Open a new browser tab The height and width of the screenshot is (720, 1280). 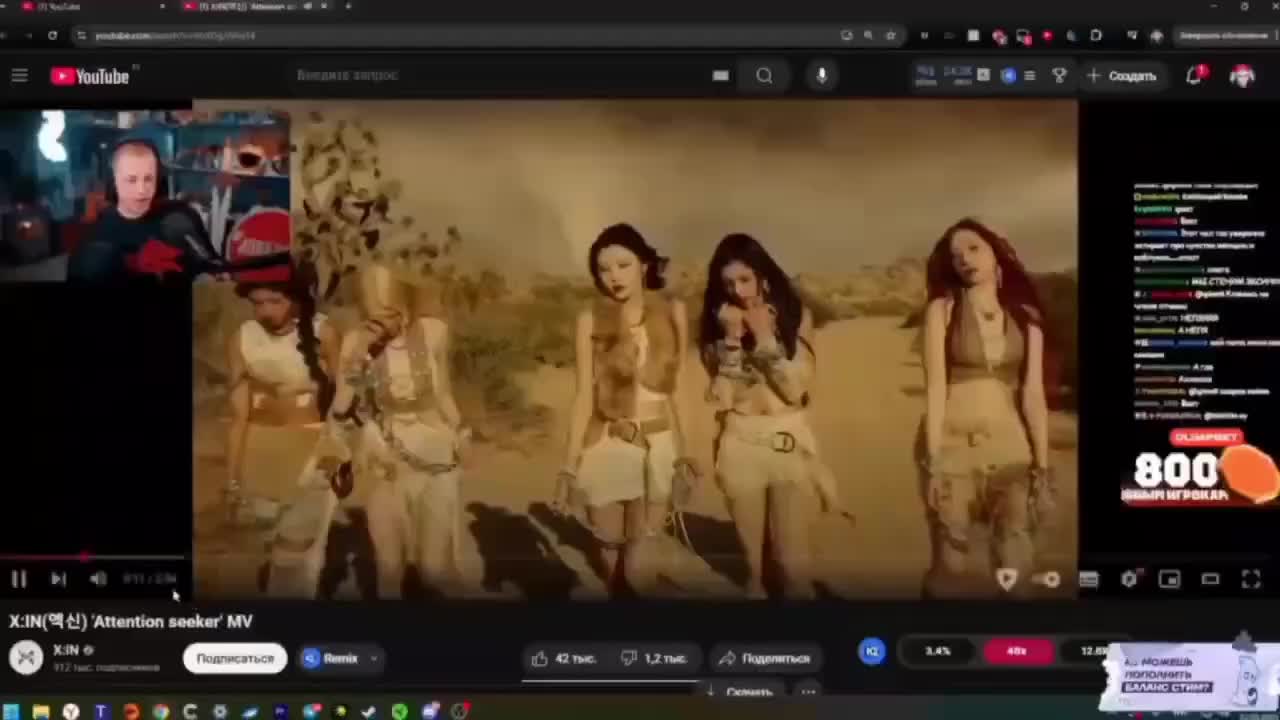[x=348, y=7]
